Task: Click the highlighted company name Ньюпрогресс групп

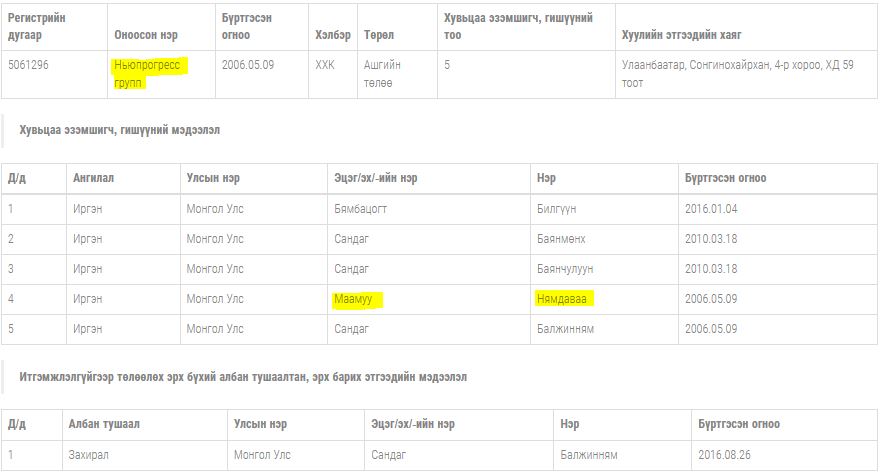Action: point(150,74)
